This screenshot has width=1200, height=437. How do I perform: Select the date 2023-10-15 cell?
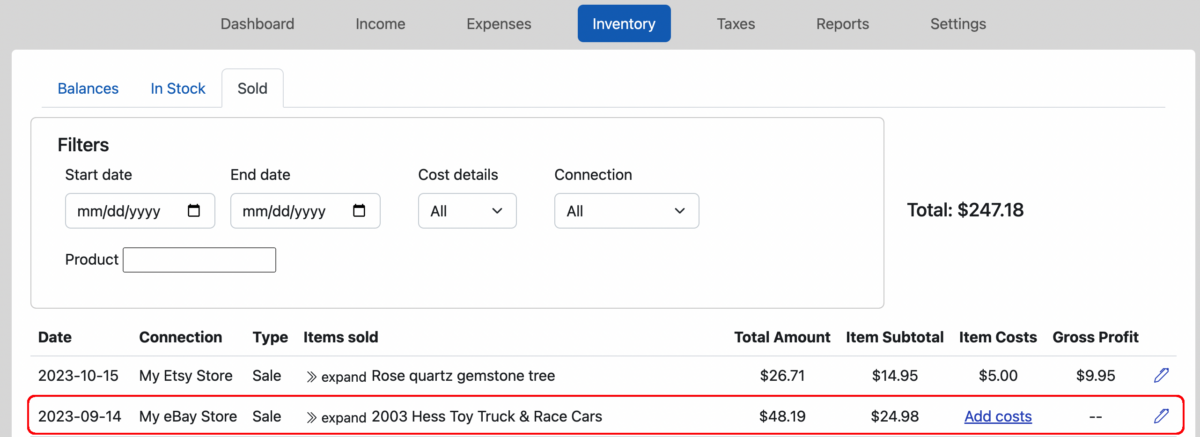[x=78, y=376]
